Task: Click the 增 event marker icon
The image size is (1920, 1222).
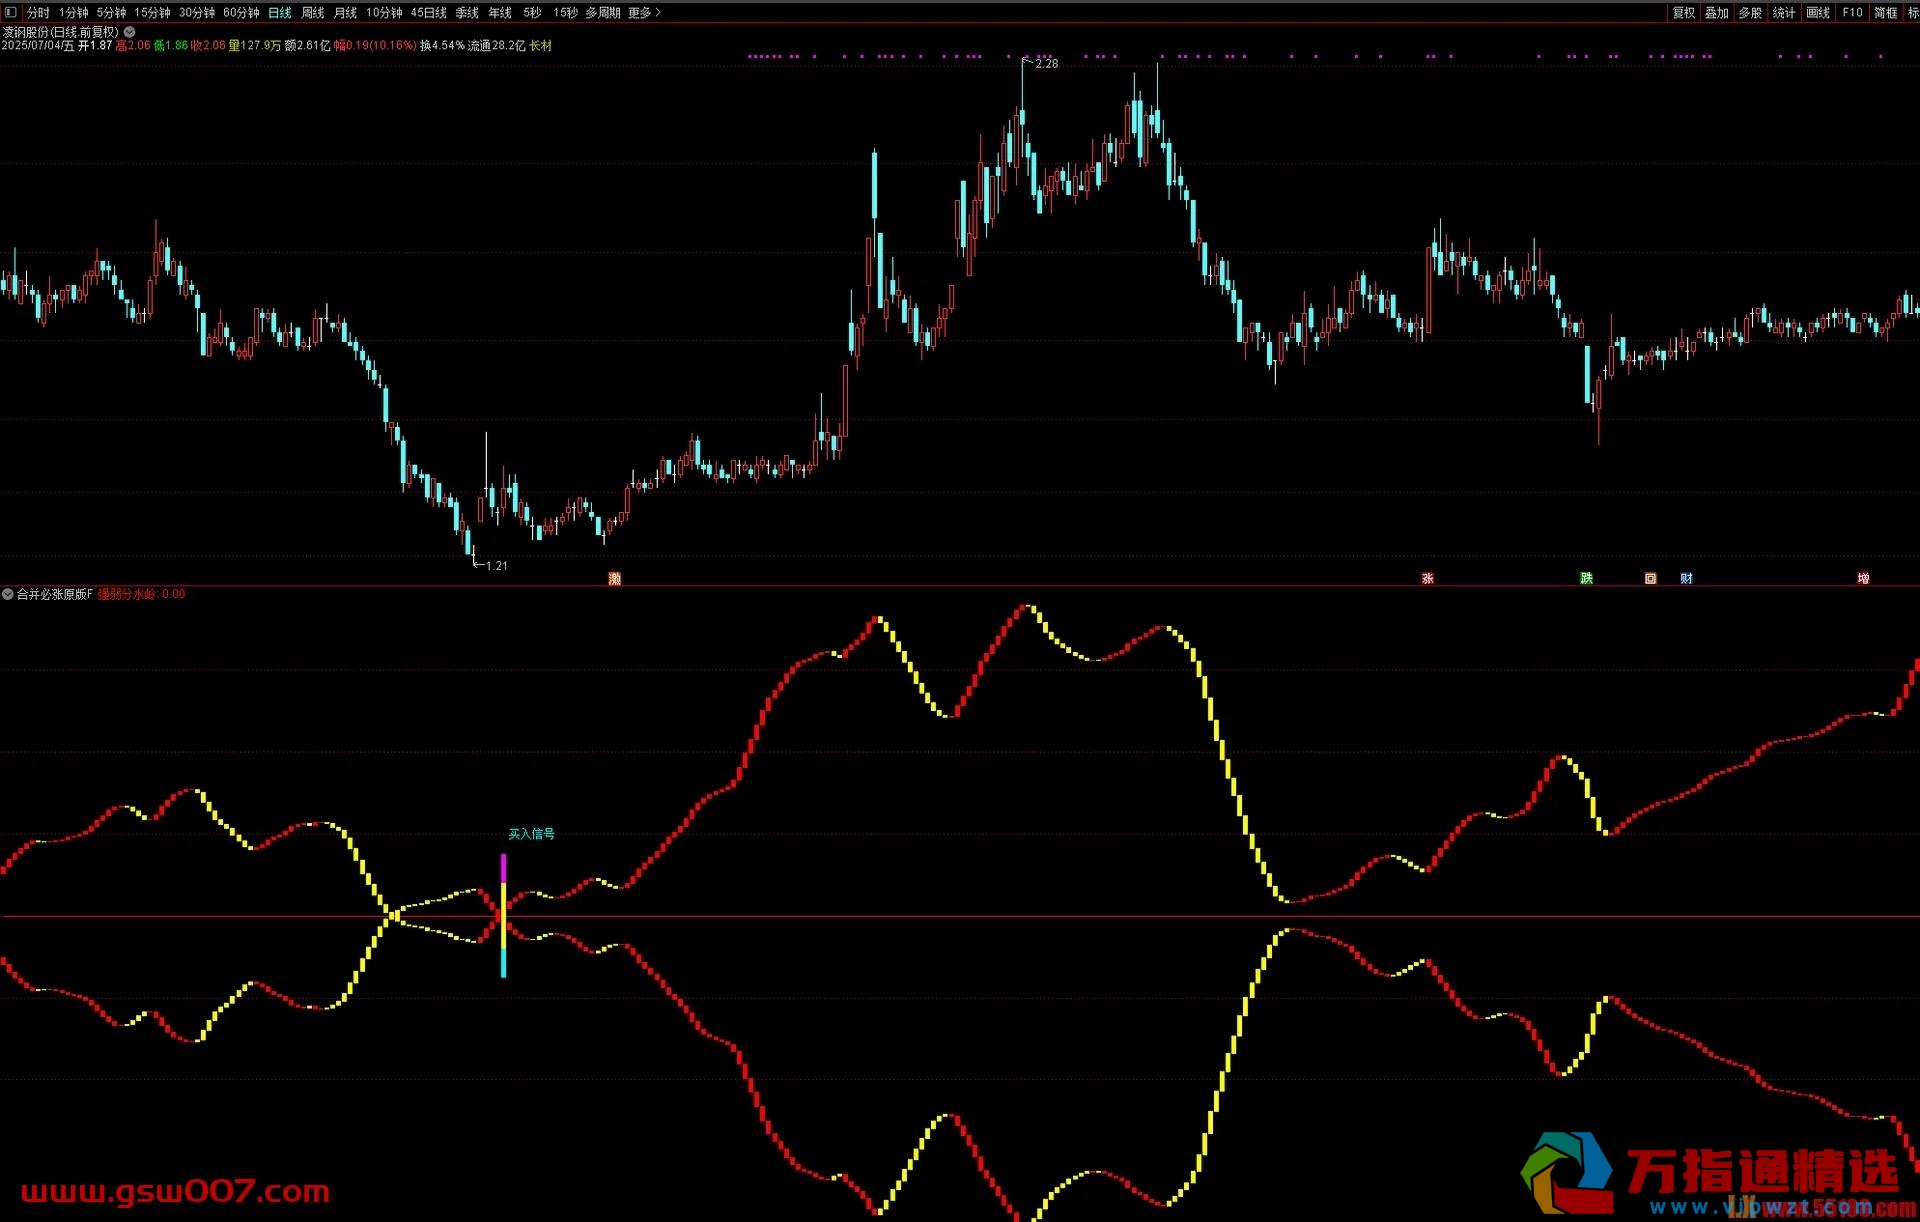Action: point(1863,578)
